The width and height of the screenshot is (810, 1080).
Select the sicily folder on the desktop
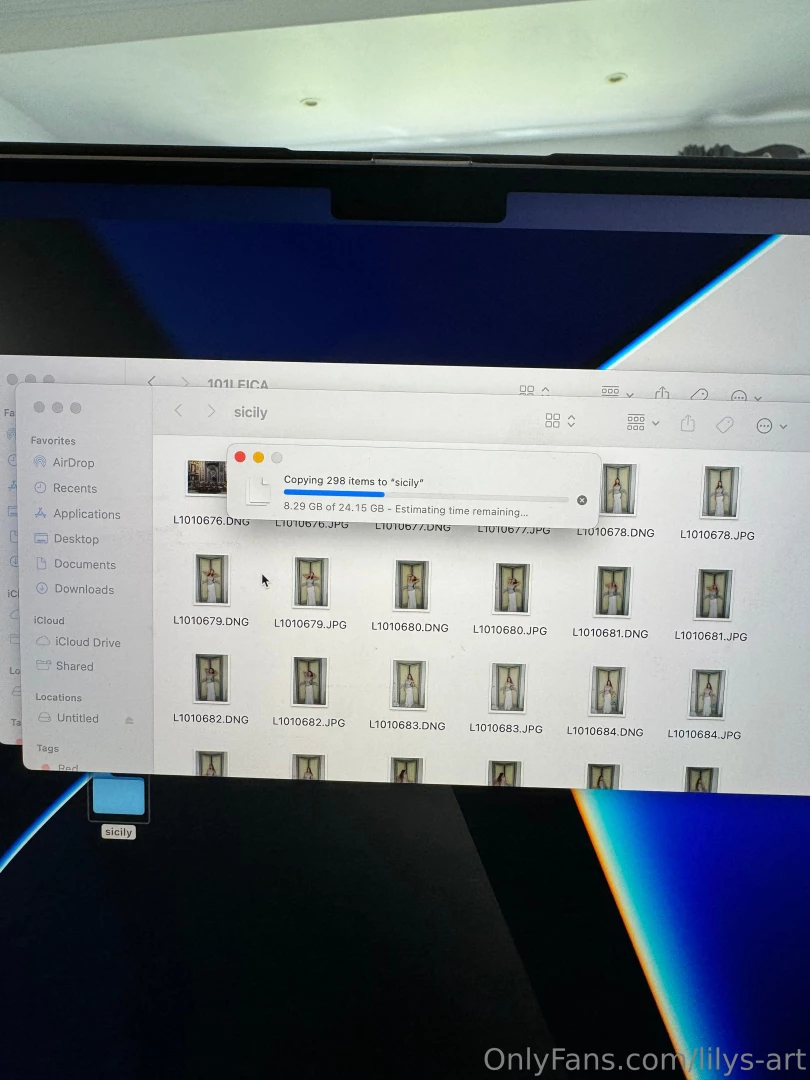(x=119, y=798)
